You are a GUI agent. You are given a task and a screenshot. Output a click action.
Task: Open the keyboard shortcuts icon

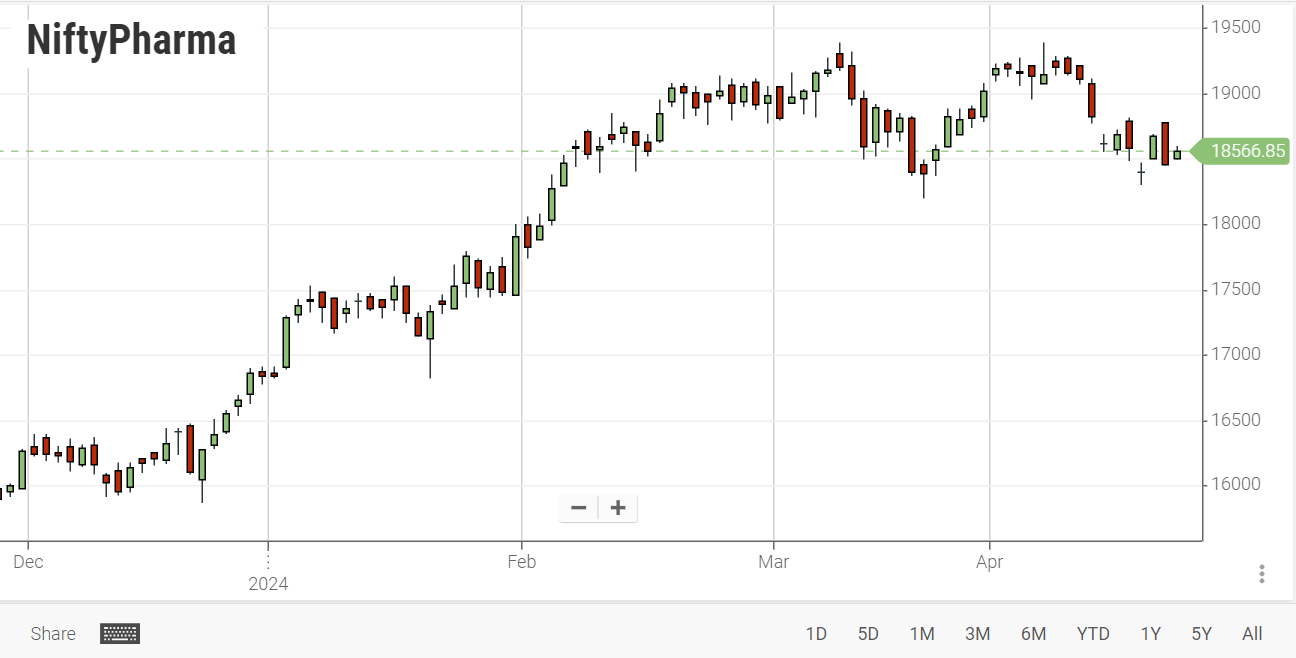click(118, 633)
